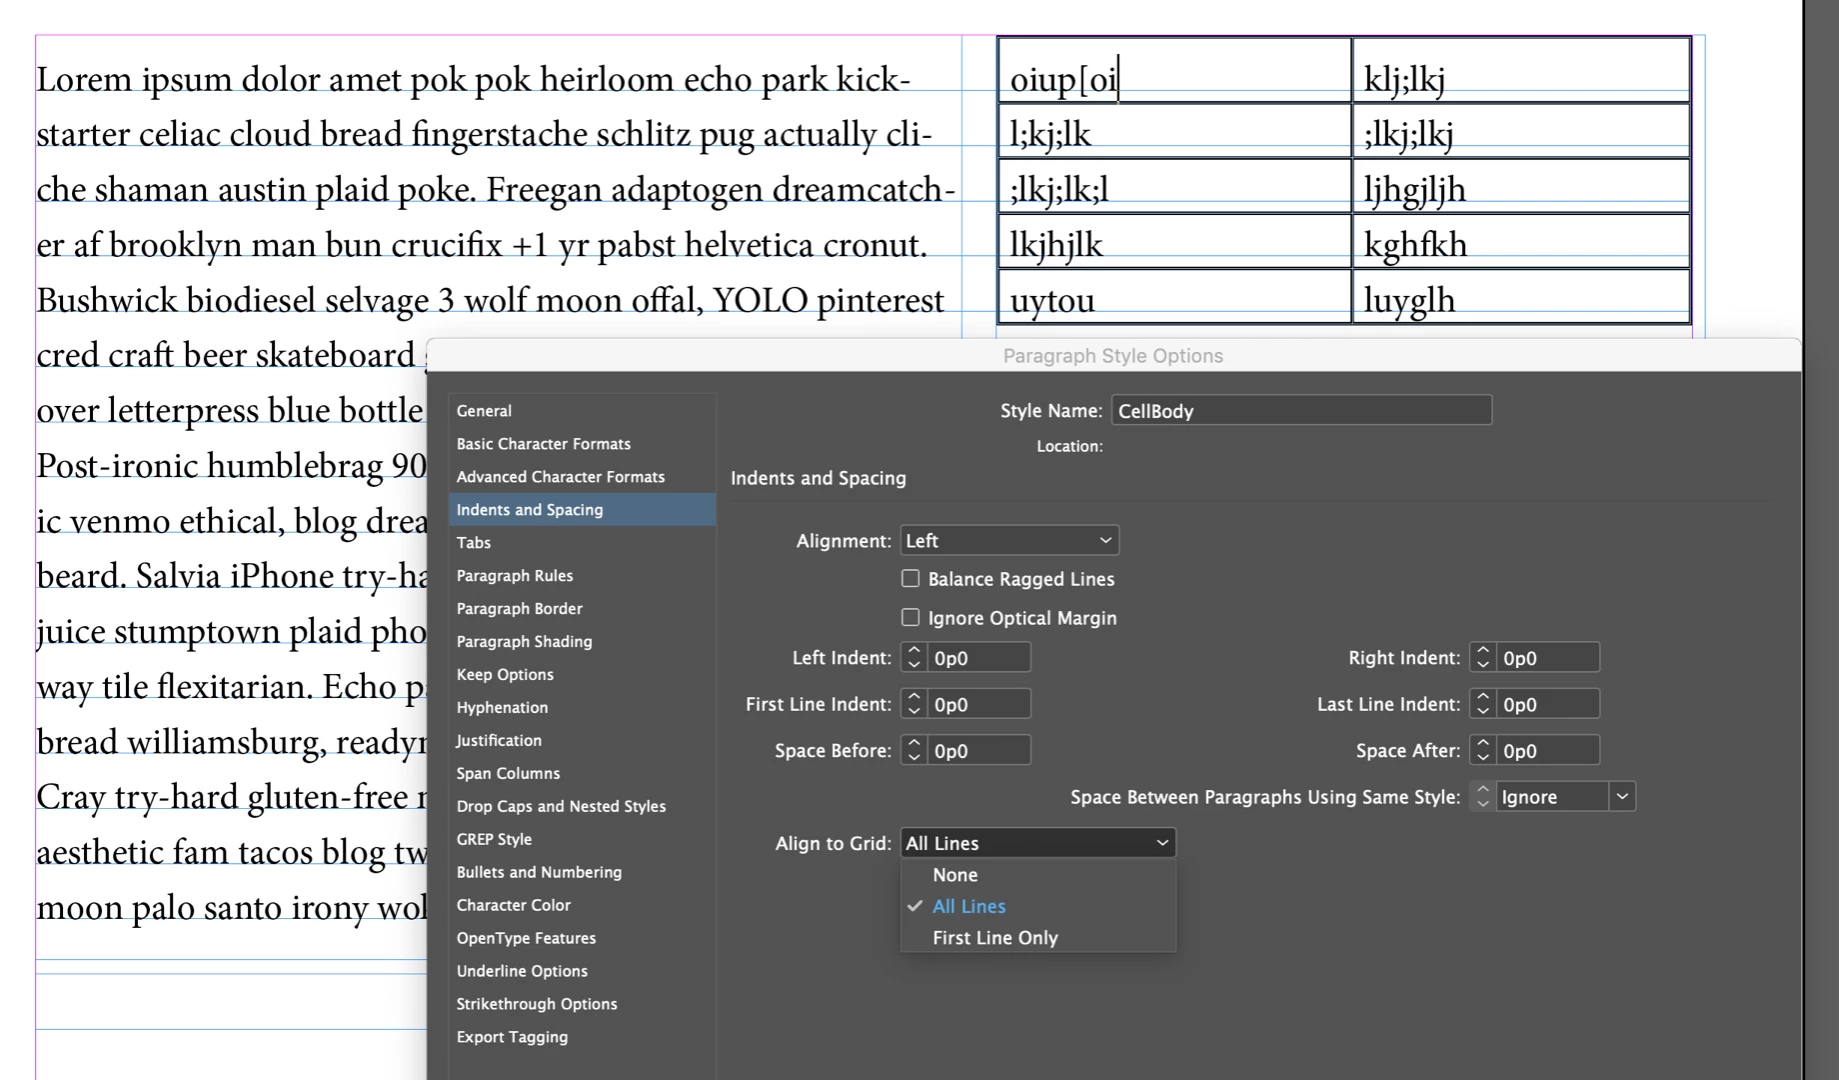Click the Style Name field
Screen dimensions: 1839x1080
tap(1301, 411)
